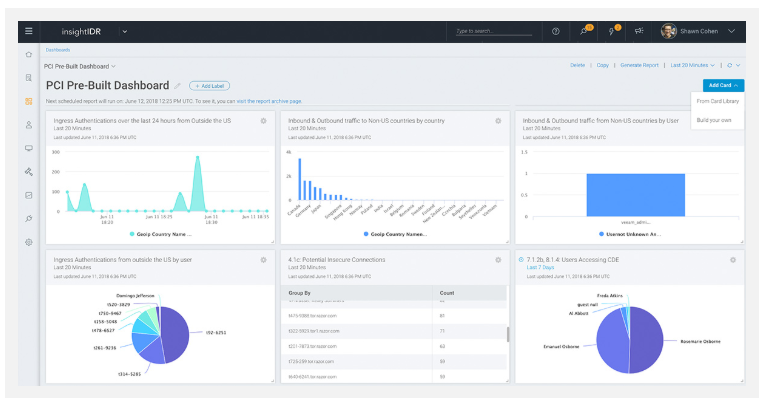Click Last 7 Days link on CDE card

pos(540,267)
